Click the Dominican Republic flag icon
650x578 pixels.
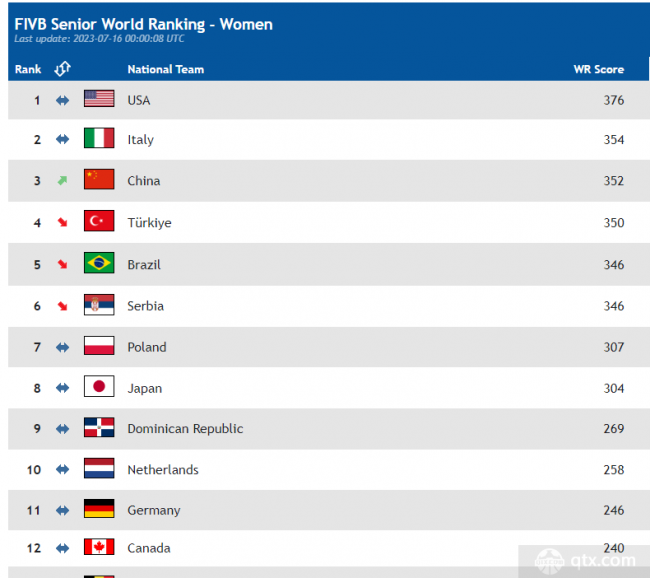tap(99, 428)
